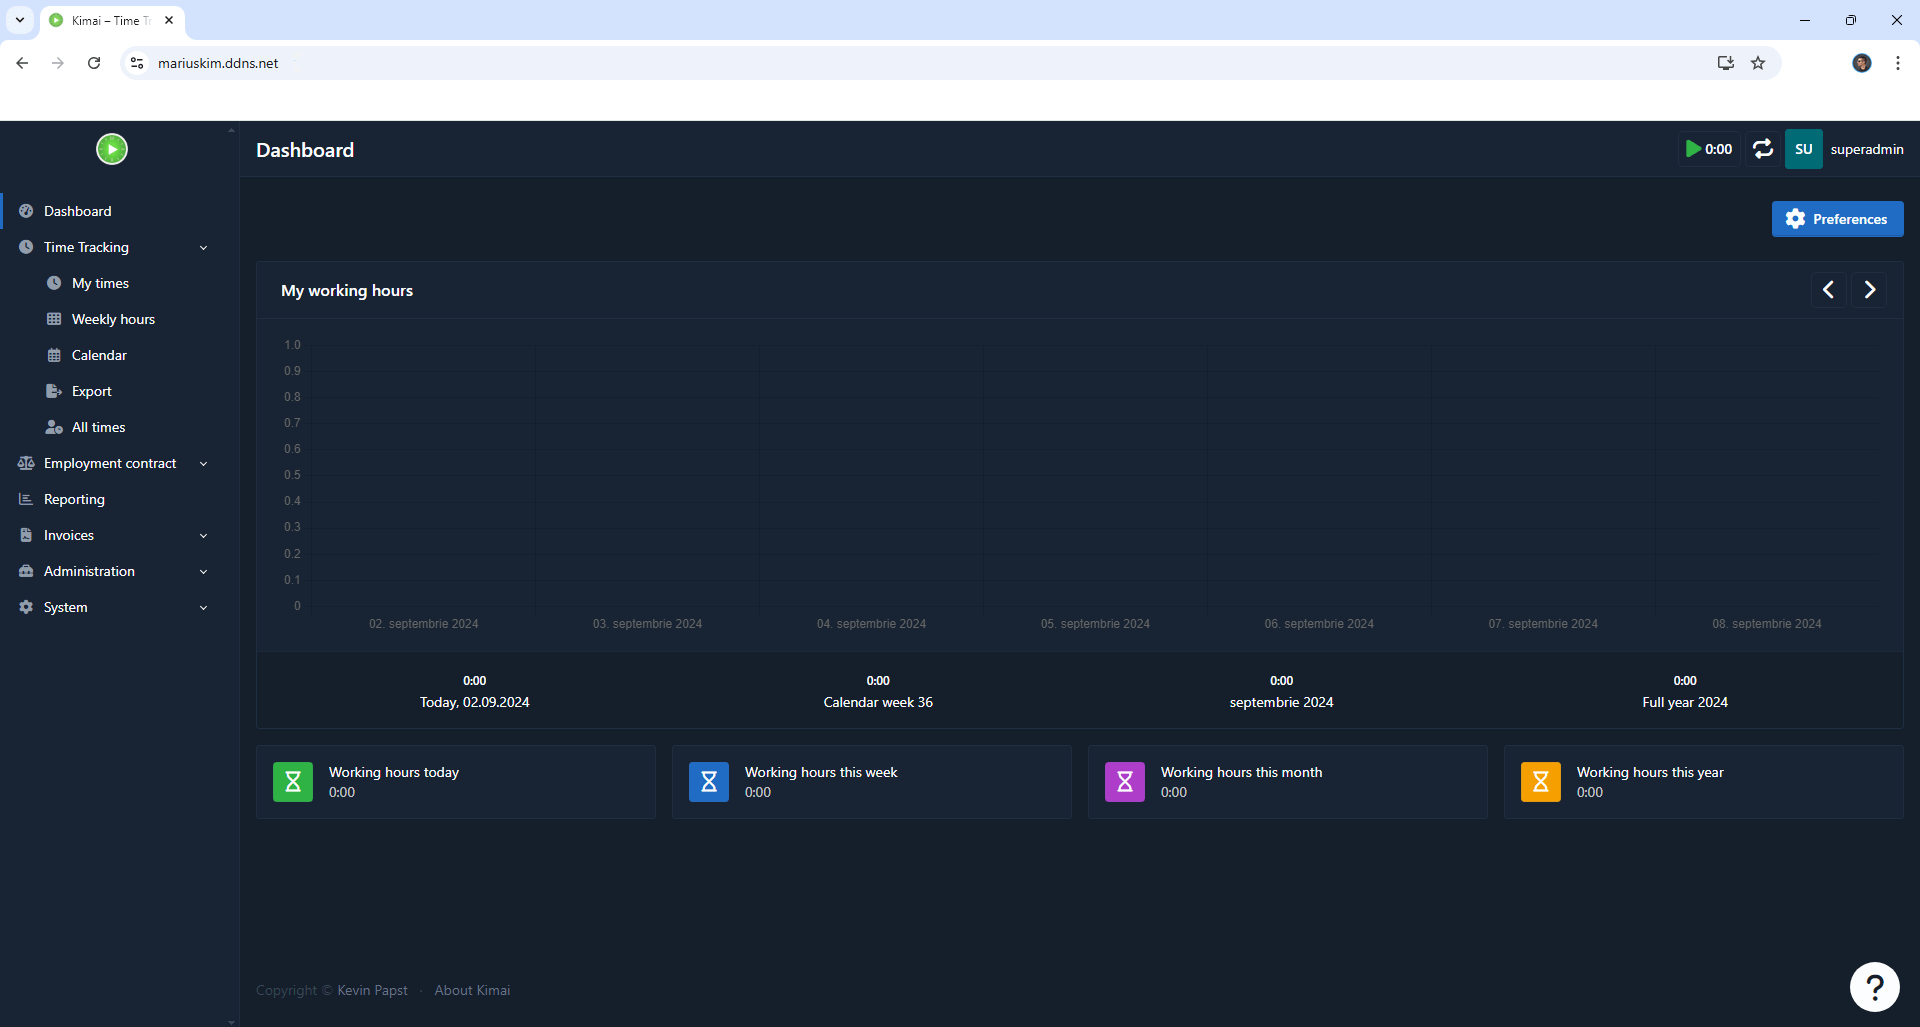Collapse the Time Tracking menu
The image size is (1920, 1027).
[203, 247]
